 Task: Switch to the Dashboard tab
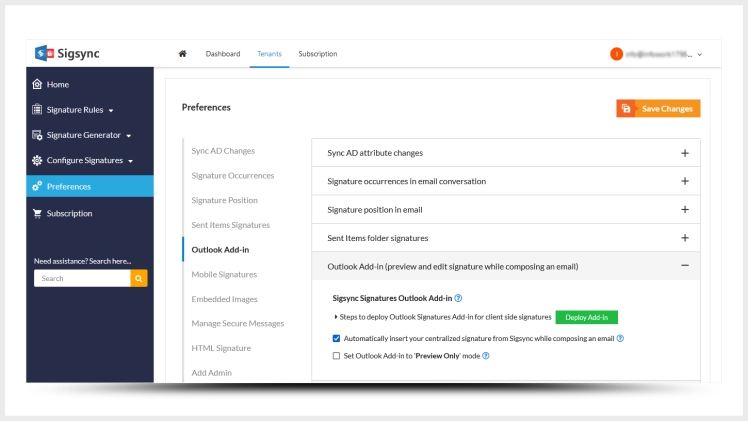pos(222,54)
